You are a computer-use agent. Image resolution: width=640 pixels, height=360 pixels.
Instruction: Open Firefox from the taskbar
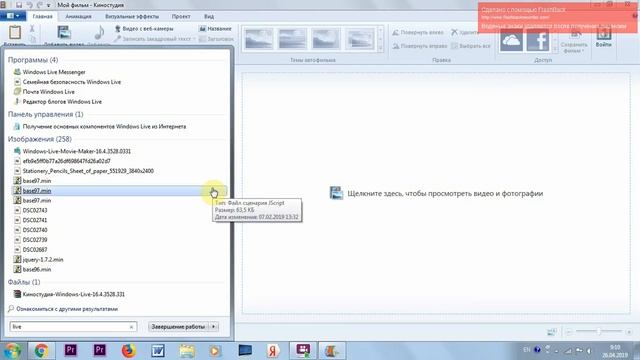[129, 350]
